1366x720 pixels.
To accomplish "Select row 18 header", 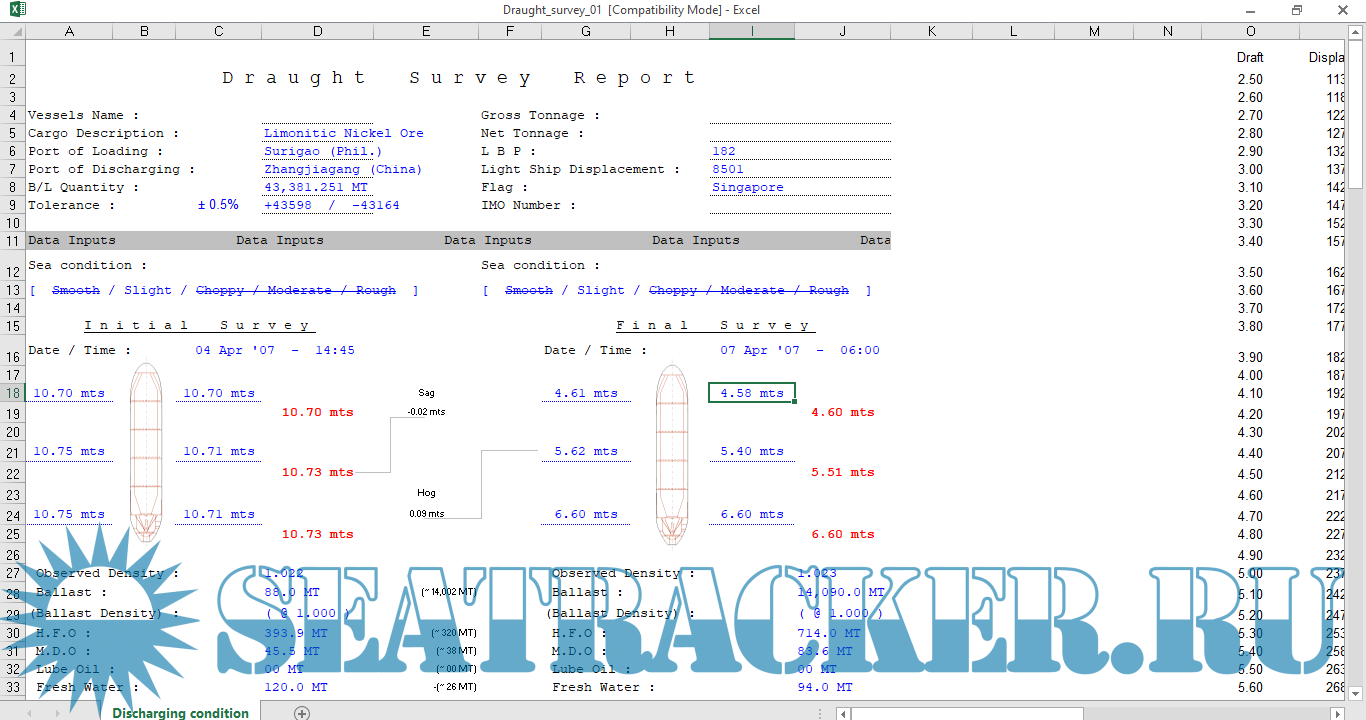I will tap(12, 394).
